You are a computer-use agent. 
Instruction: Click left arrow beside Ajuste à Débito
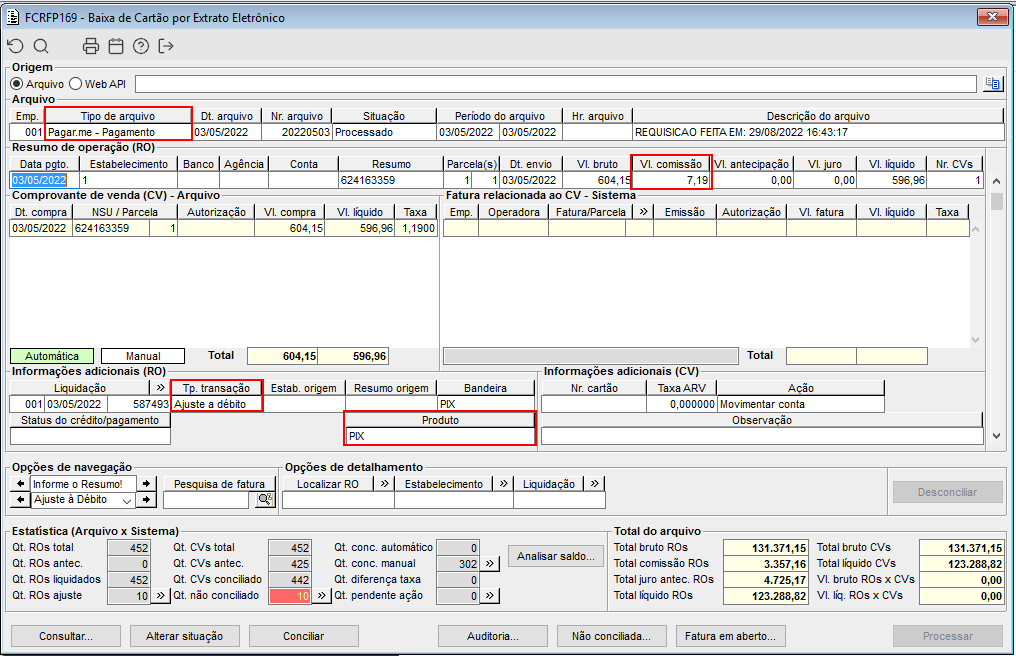21,500
